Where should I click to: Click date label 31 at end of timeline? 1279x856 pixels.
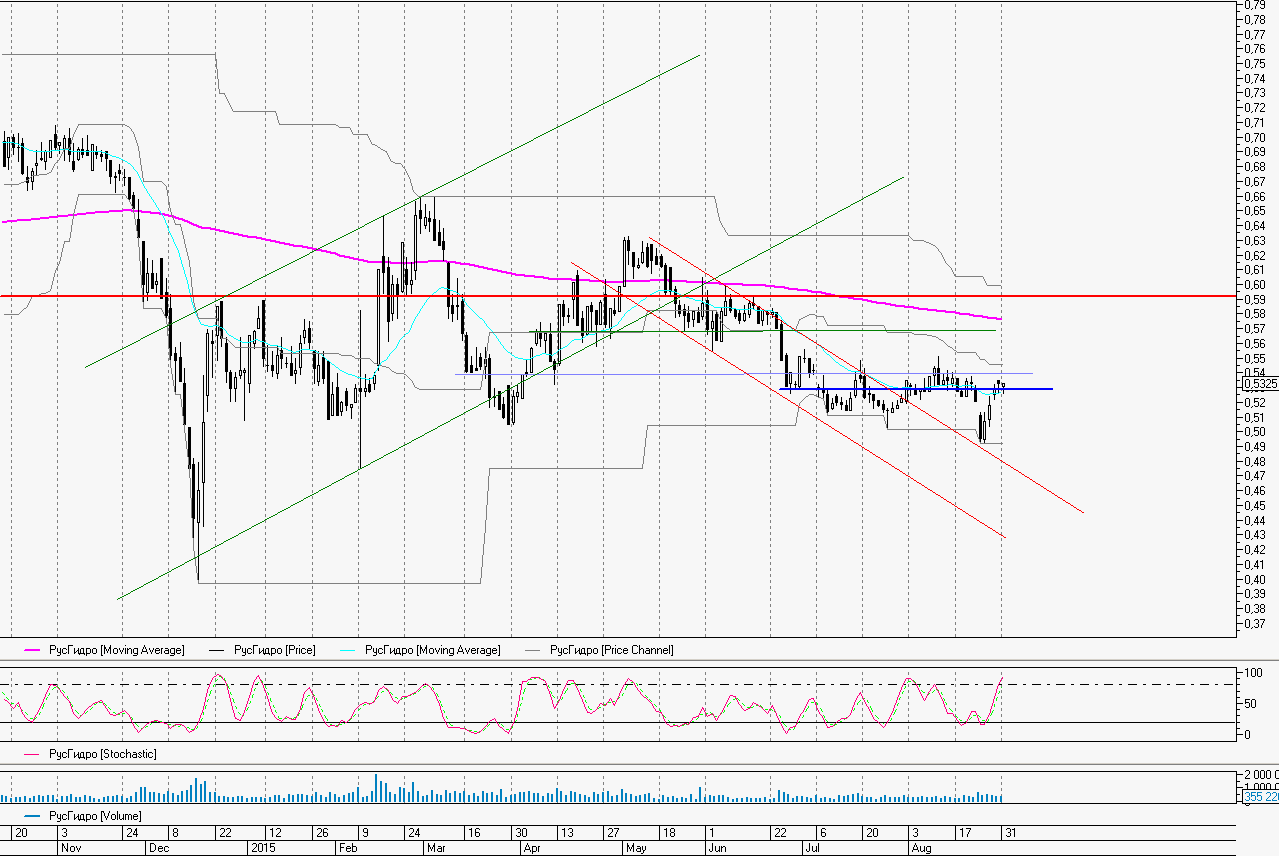(1011, 833)
